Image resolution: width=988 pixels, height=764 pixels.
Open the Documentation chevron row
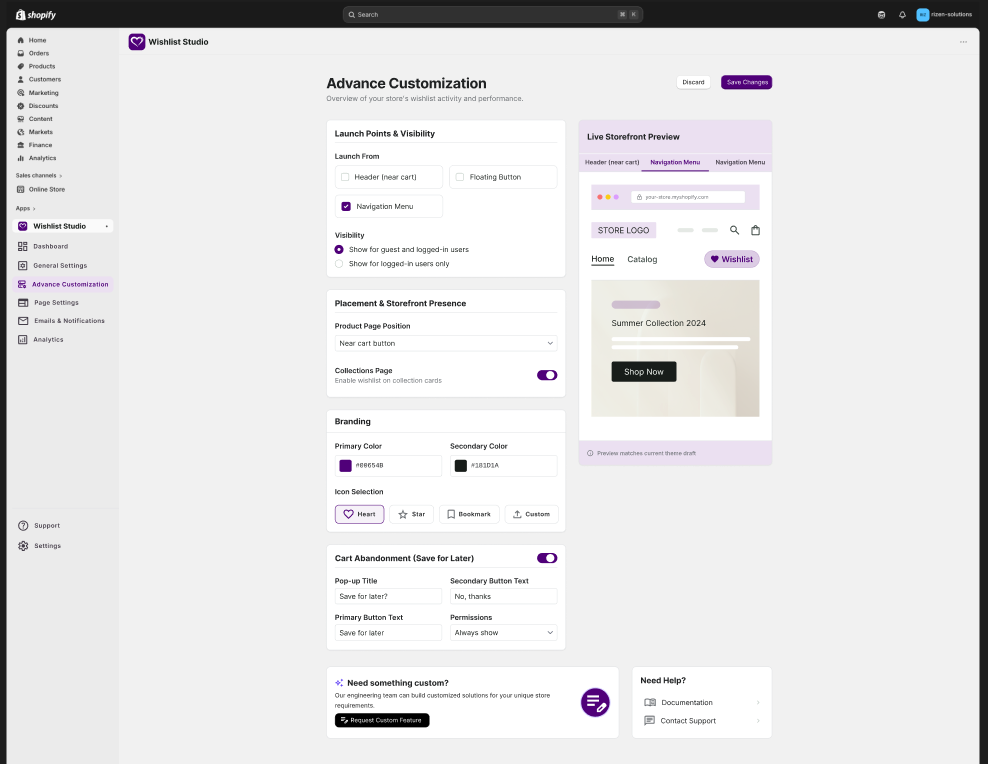tap(702, 702)
